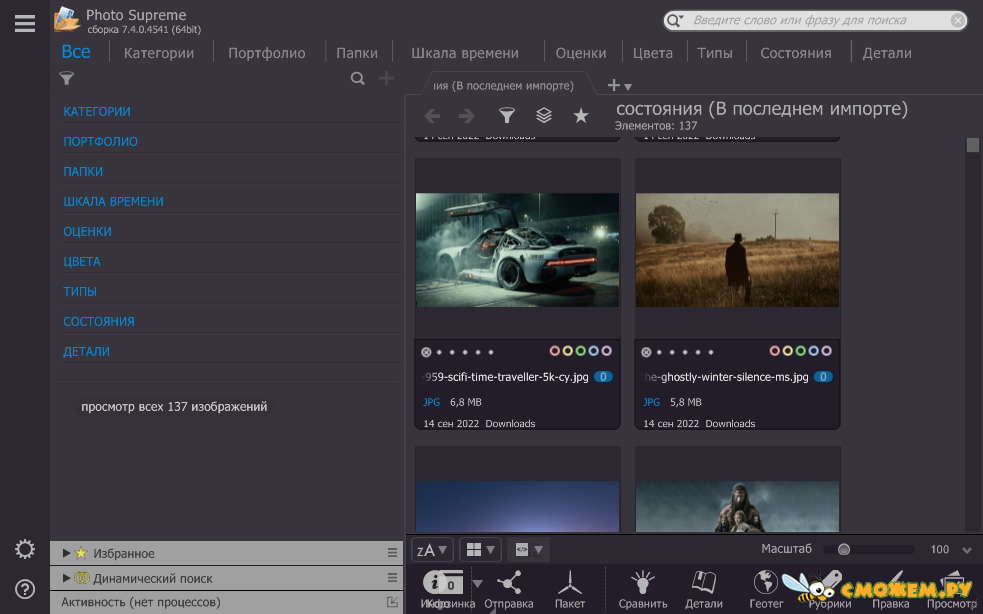Select the (В последнем импорте) collection tab
Image resolution: width=983 pixels, height=614 pixels.
pyautogui.click(x=503, y=86)
